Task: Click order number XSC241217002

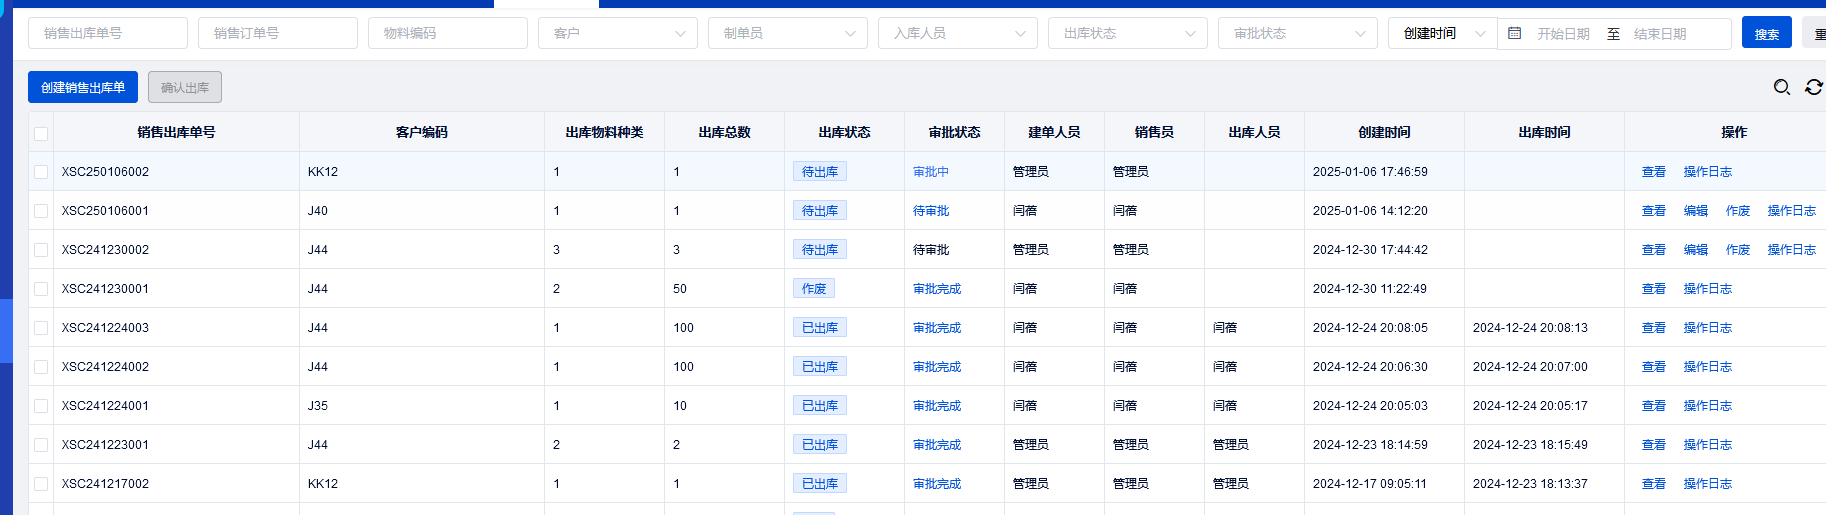Action: pyautogui.click(x=105, y=484)
